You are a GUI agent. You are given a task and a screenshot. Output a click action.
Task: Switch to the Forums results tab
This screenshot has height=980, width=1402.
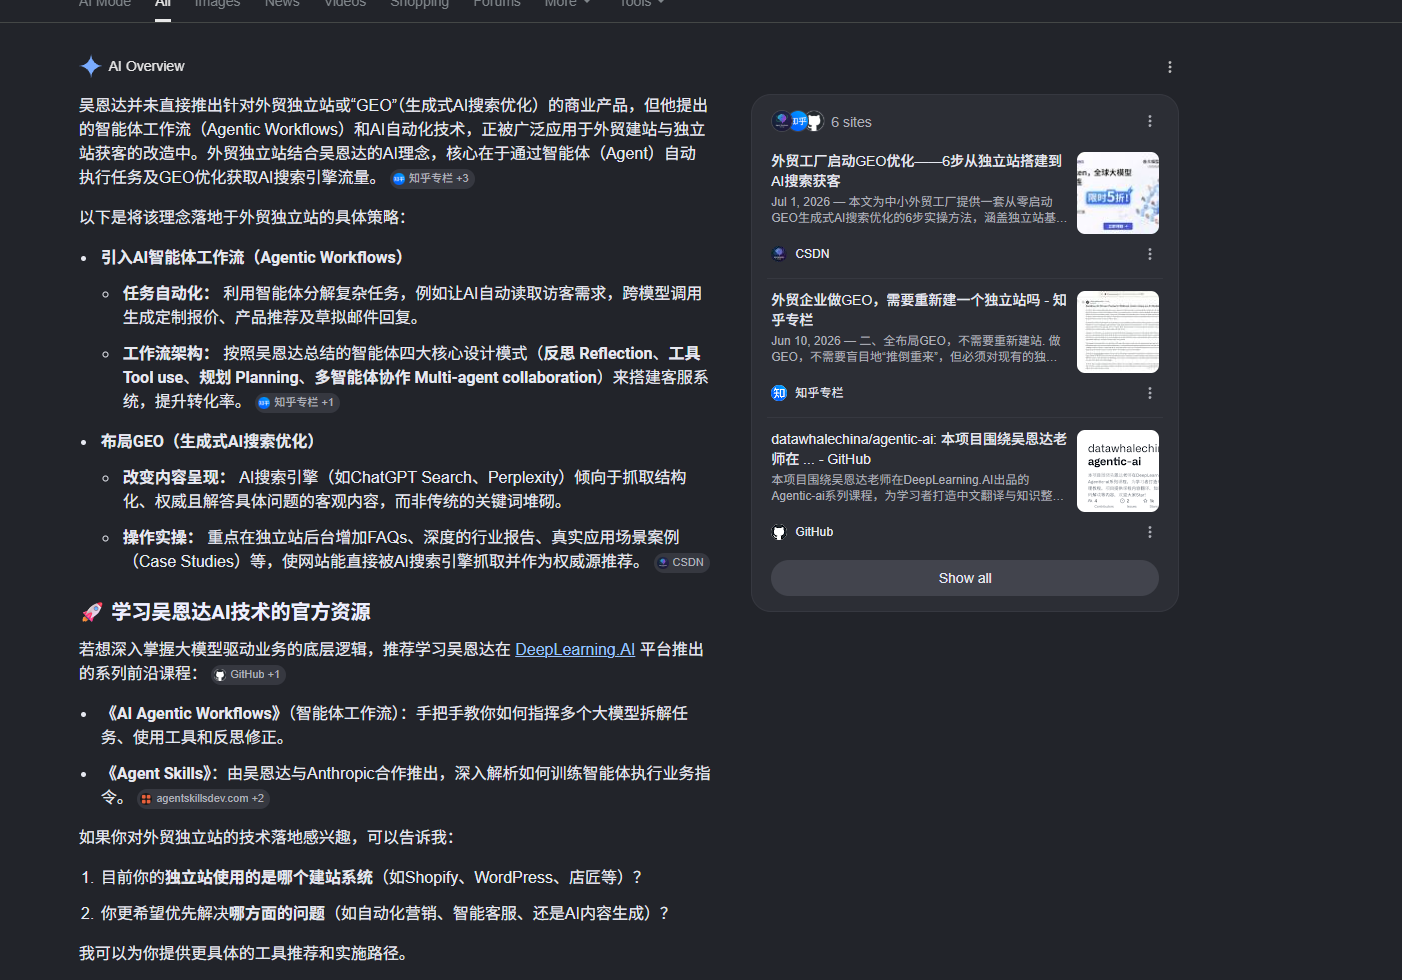click(x=497, y=3)
